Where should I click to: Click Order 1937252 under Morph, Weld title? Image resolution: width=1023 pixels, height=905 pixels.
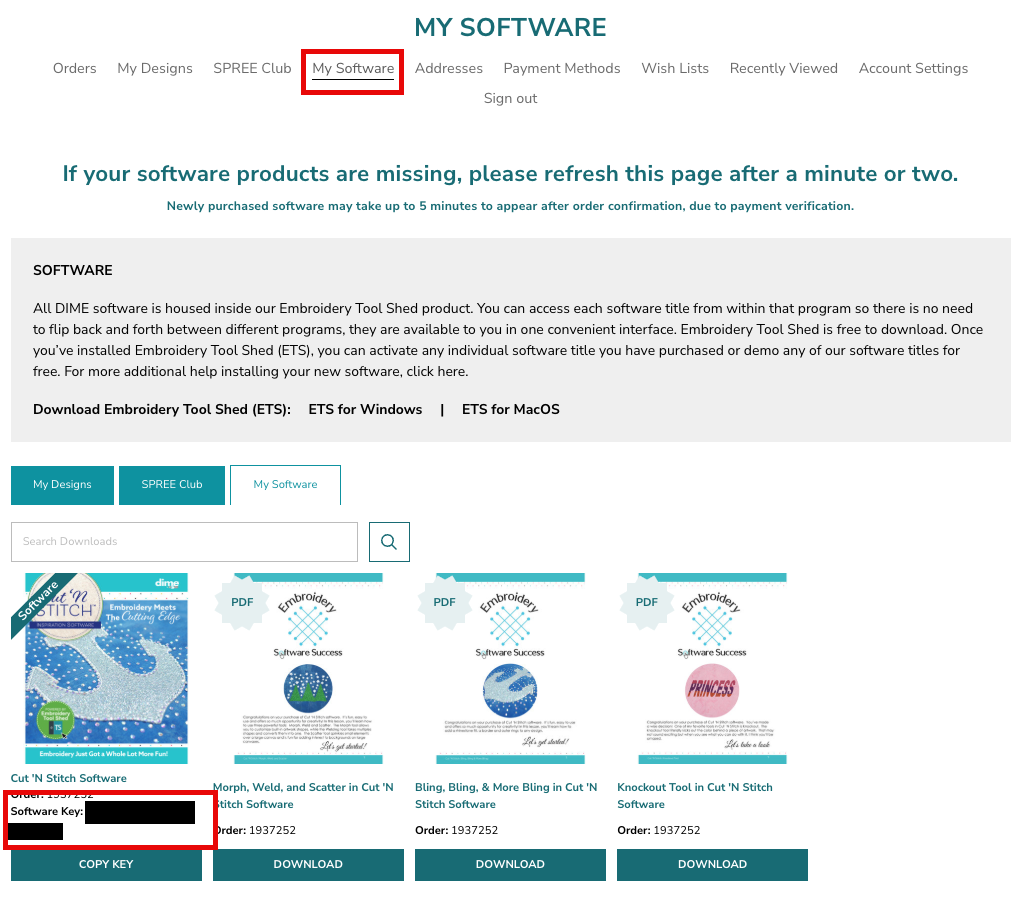(x=254, y=831)
